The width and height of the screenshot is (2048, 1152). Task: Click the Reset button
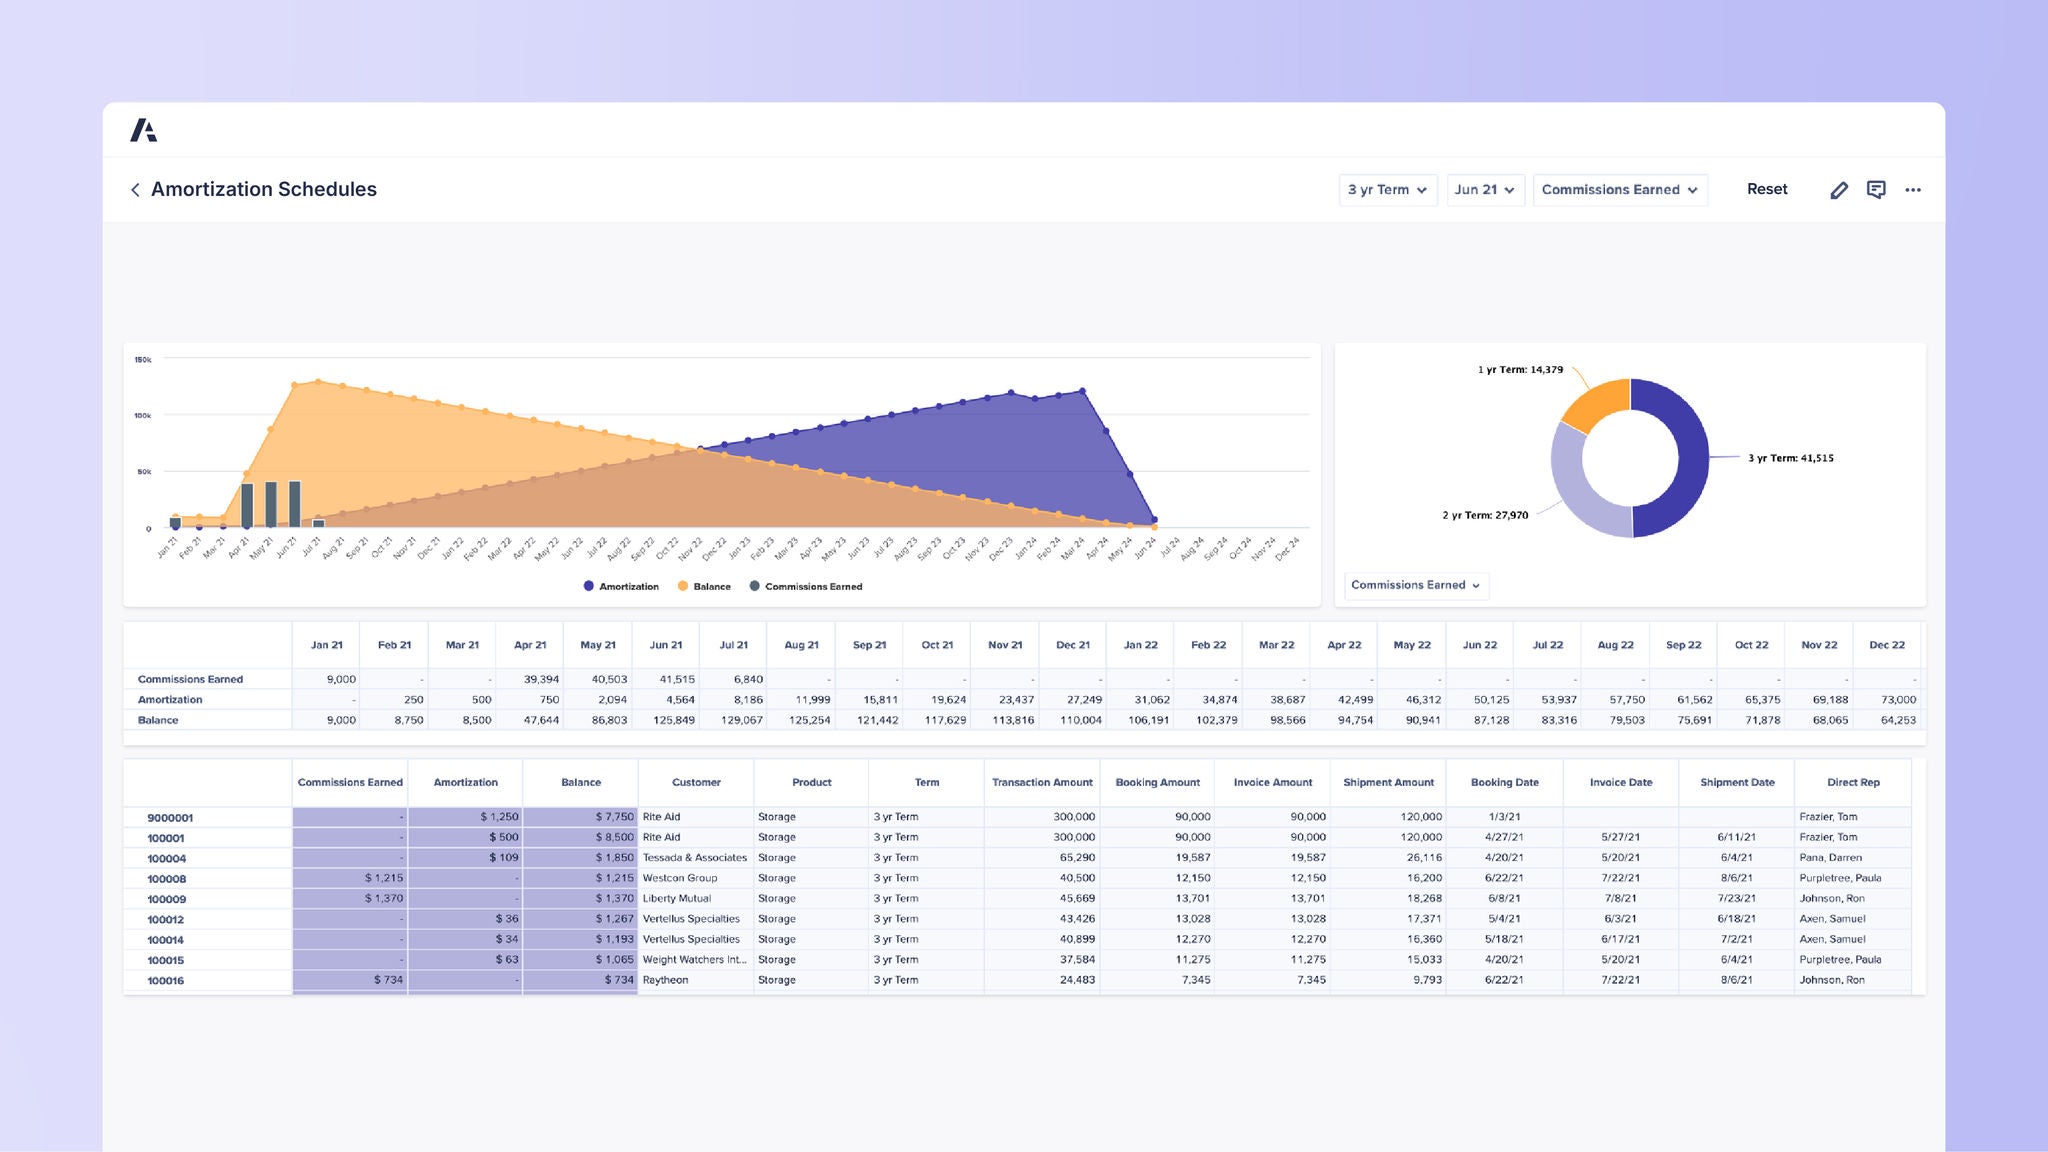[1768, 189]
